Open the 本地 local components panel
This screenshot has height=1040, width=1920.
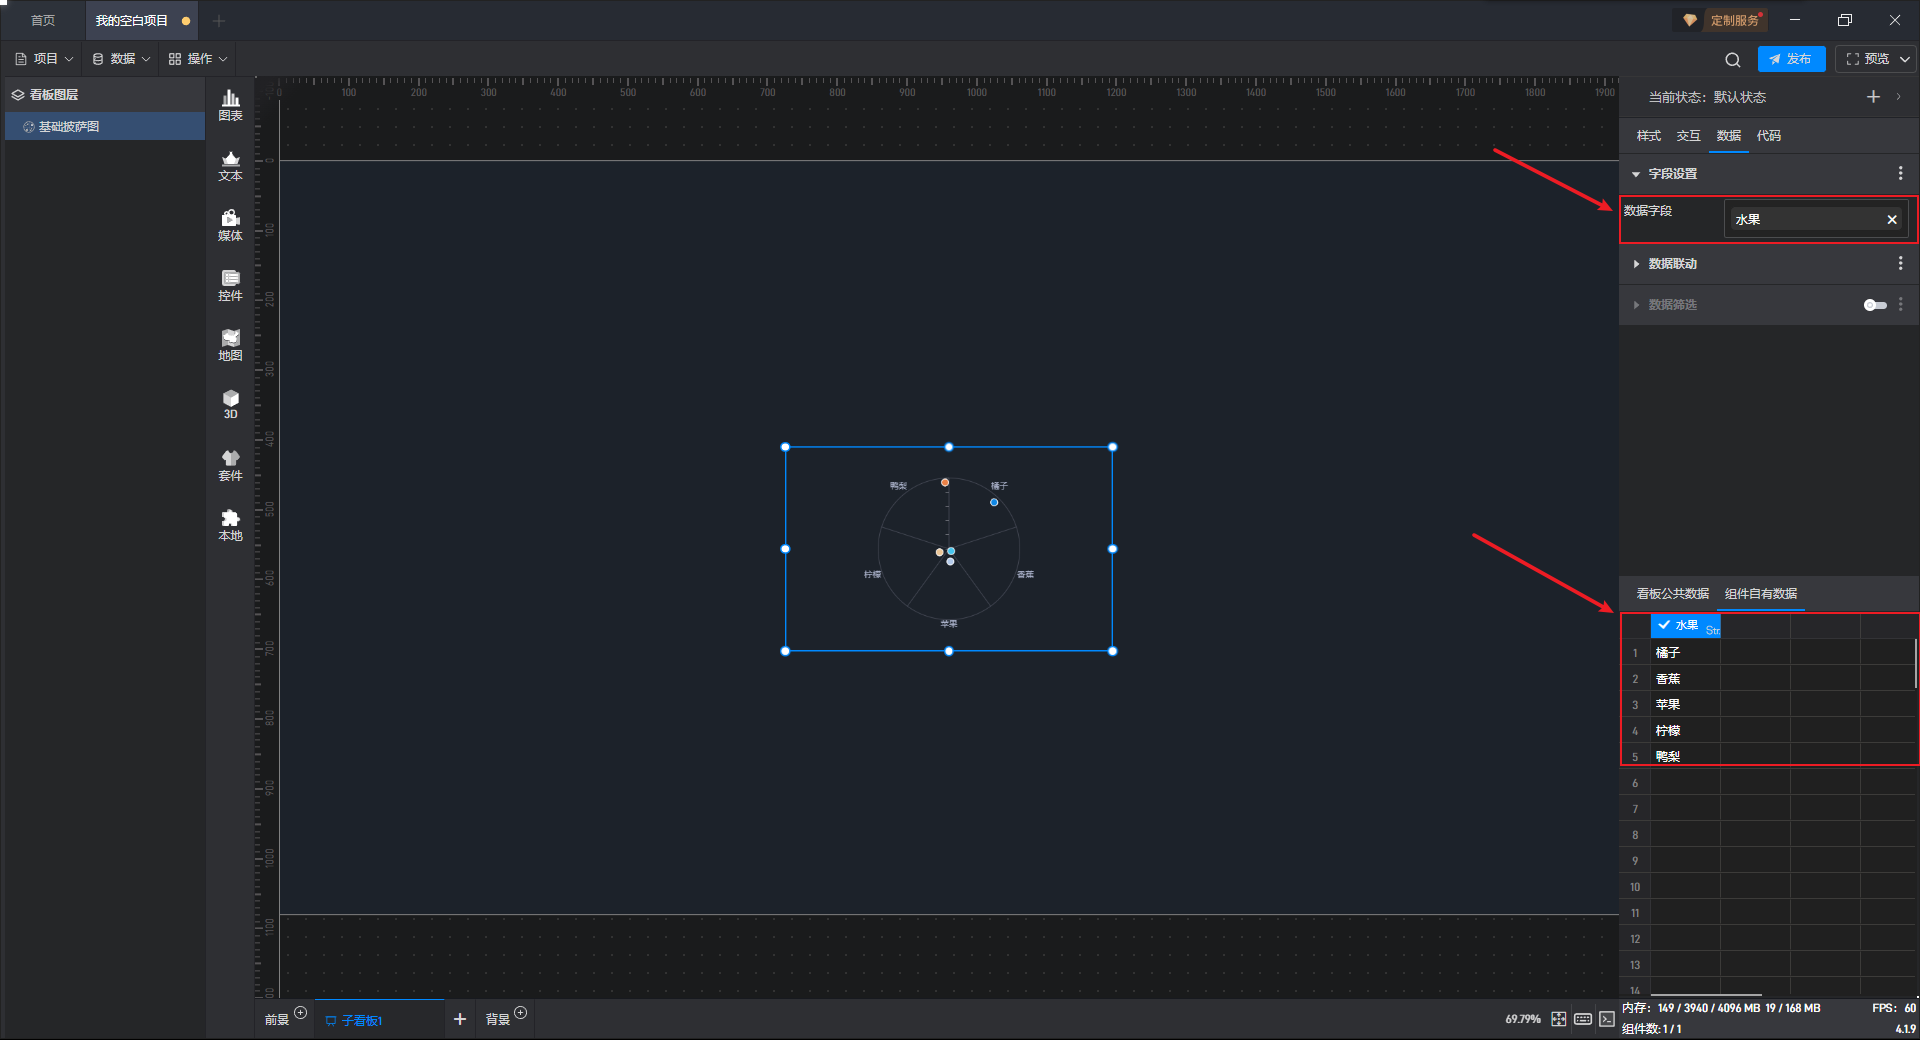(230, 525)
